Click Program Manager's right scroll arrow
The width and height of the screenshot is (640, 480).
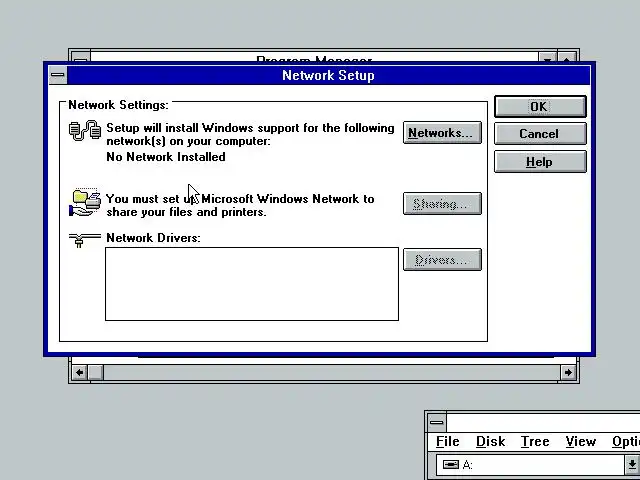point(568,372)
